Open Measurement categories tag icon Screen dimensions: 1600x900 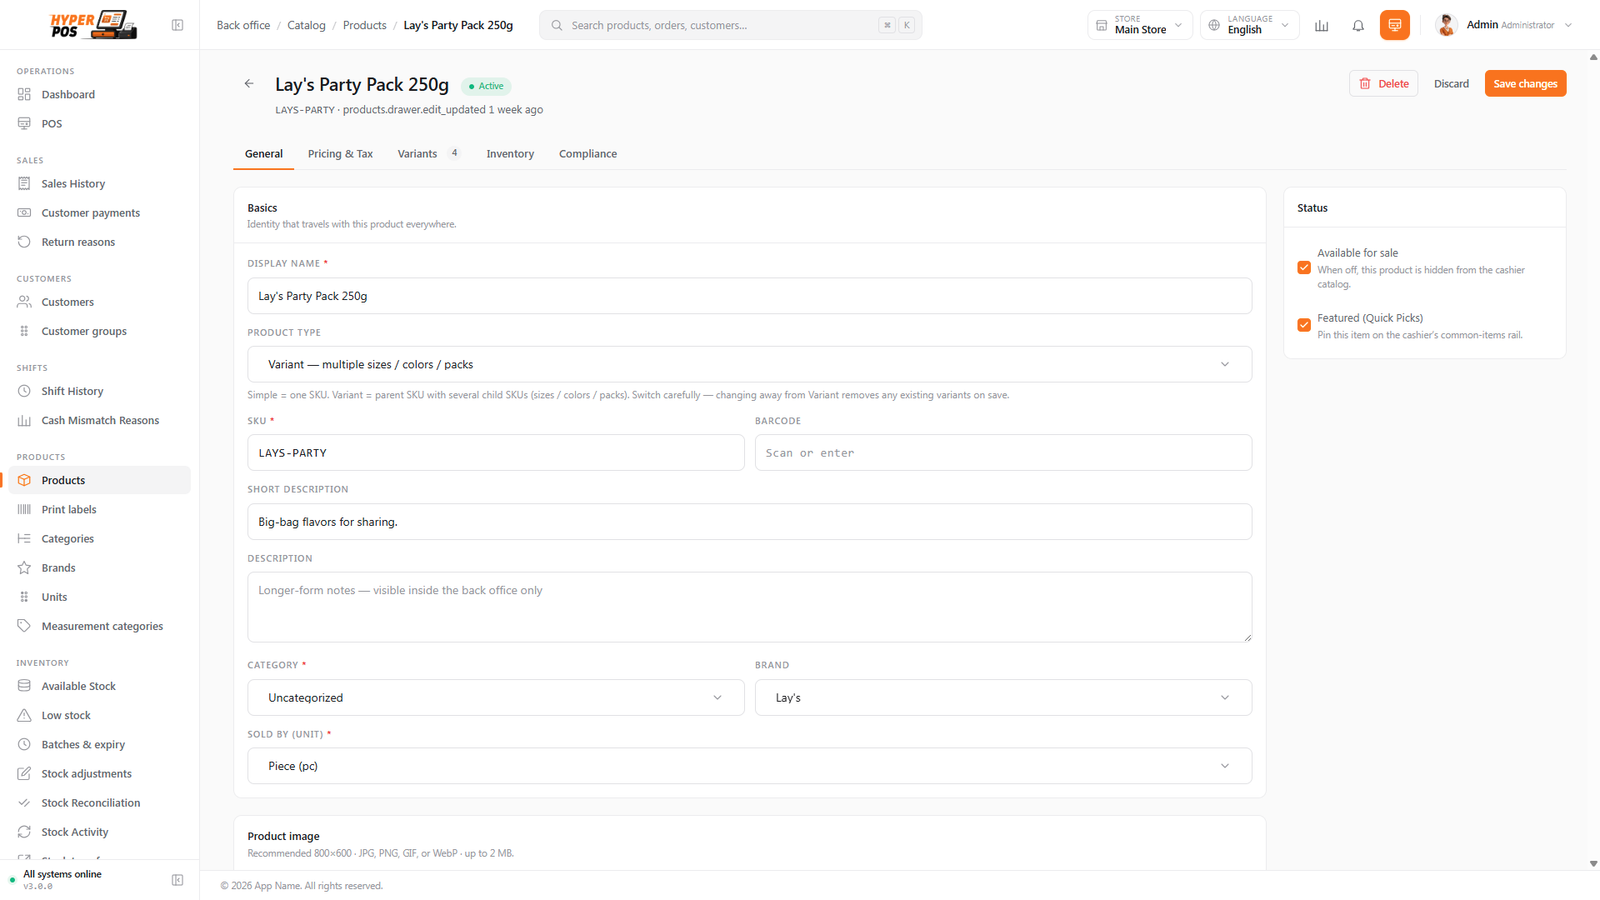coord(24,625)
